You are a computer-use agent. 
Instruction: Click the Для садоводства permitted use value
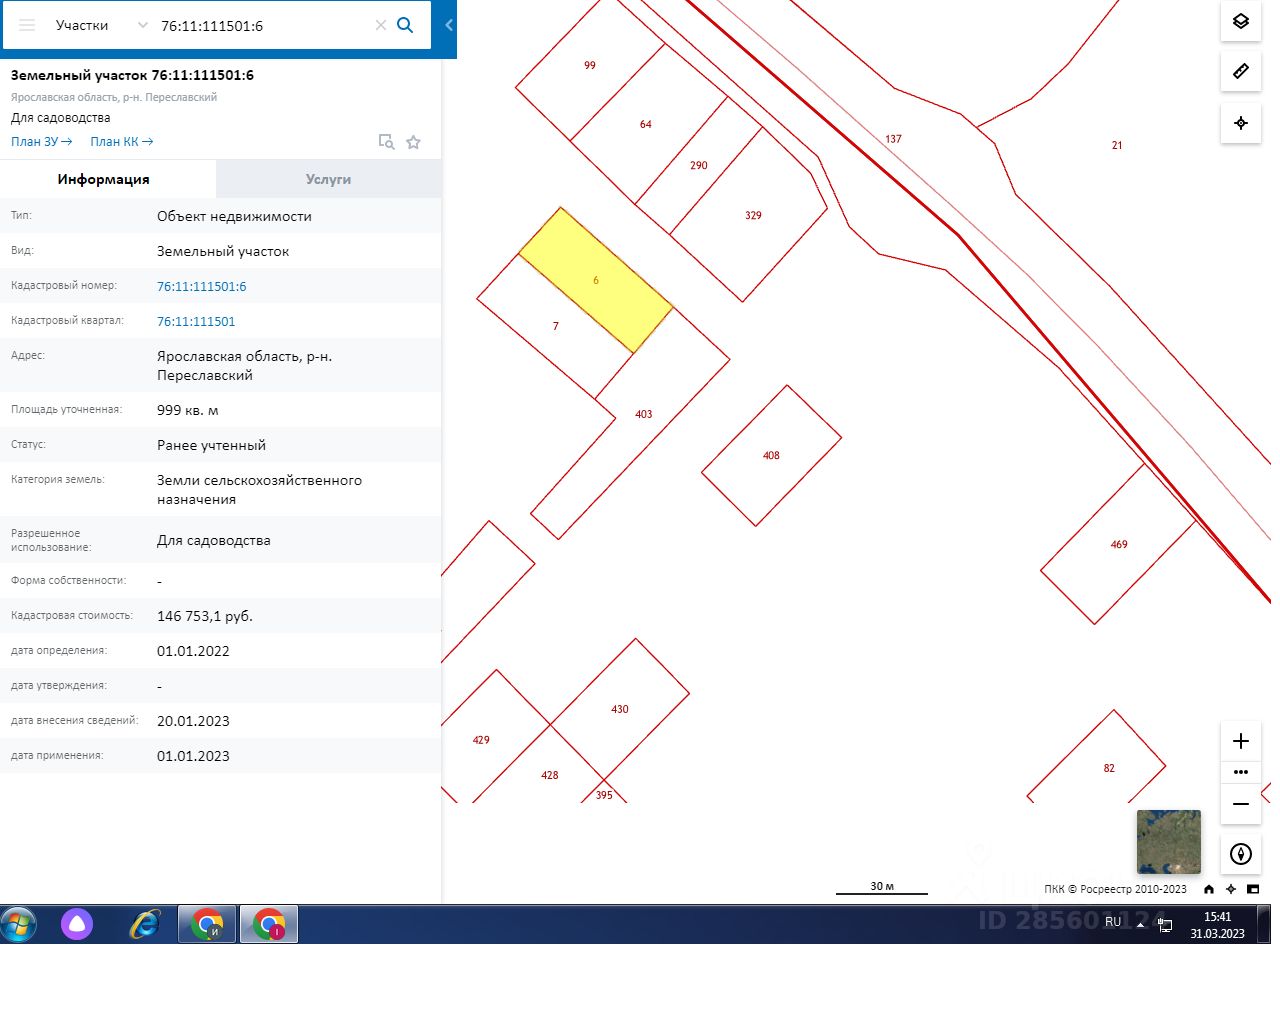(214, 540)
